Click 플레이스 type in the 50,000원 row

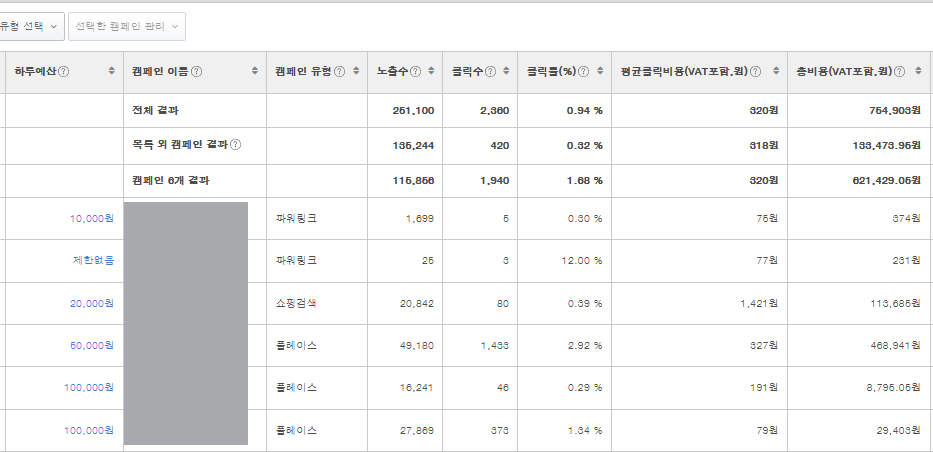point(296,345)
